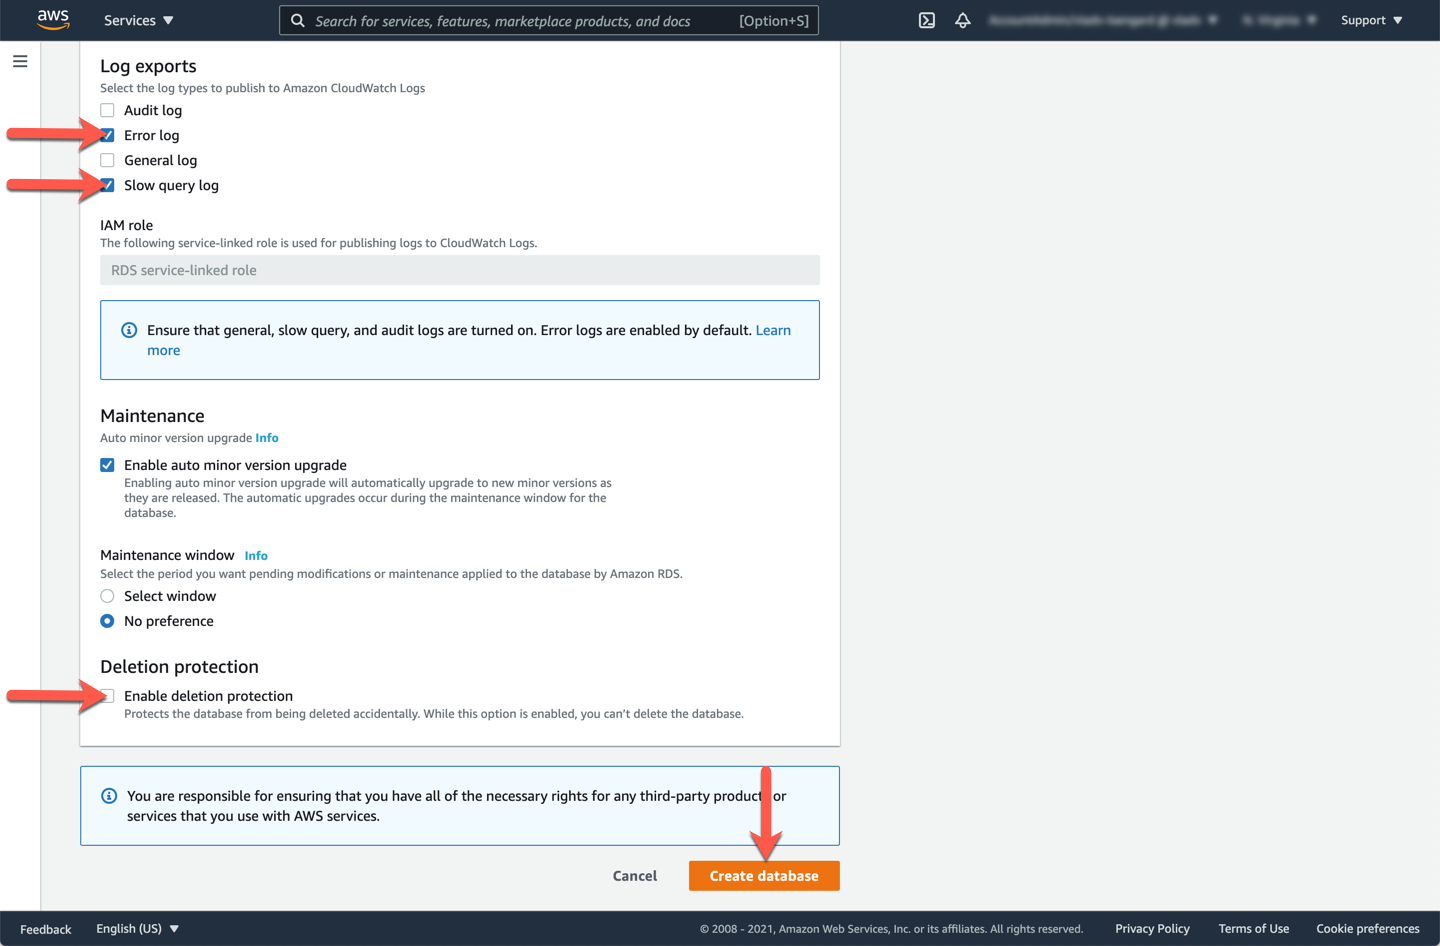This screenshot has width=1440, height=946.
Task: Enable the General log checkbox
Action: (x=107, y=161)
